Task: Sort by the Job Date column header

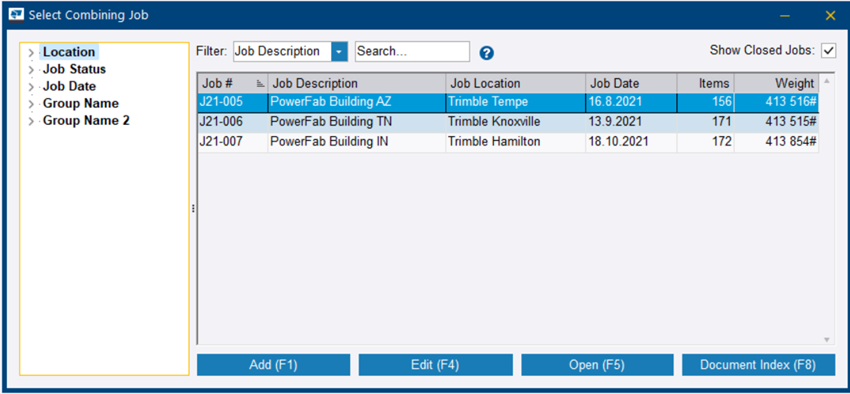Action: [631, 83]
